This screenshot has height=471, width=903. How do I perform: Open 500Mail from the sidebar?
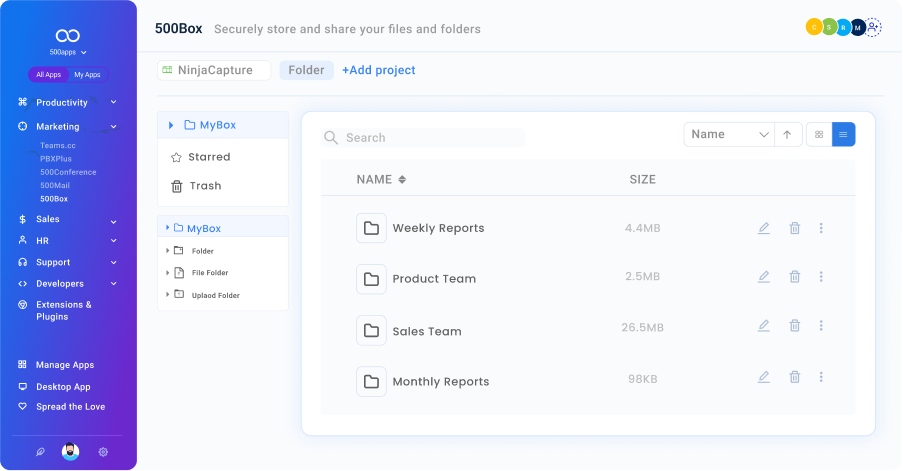tap(55, 185)
